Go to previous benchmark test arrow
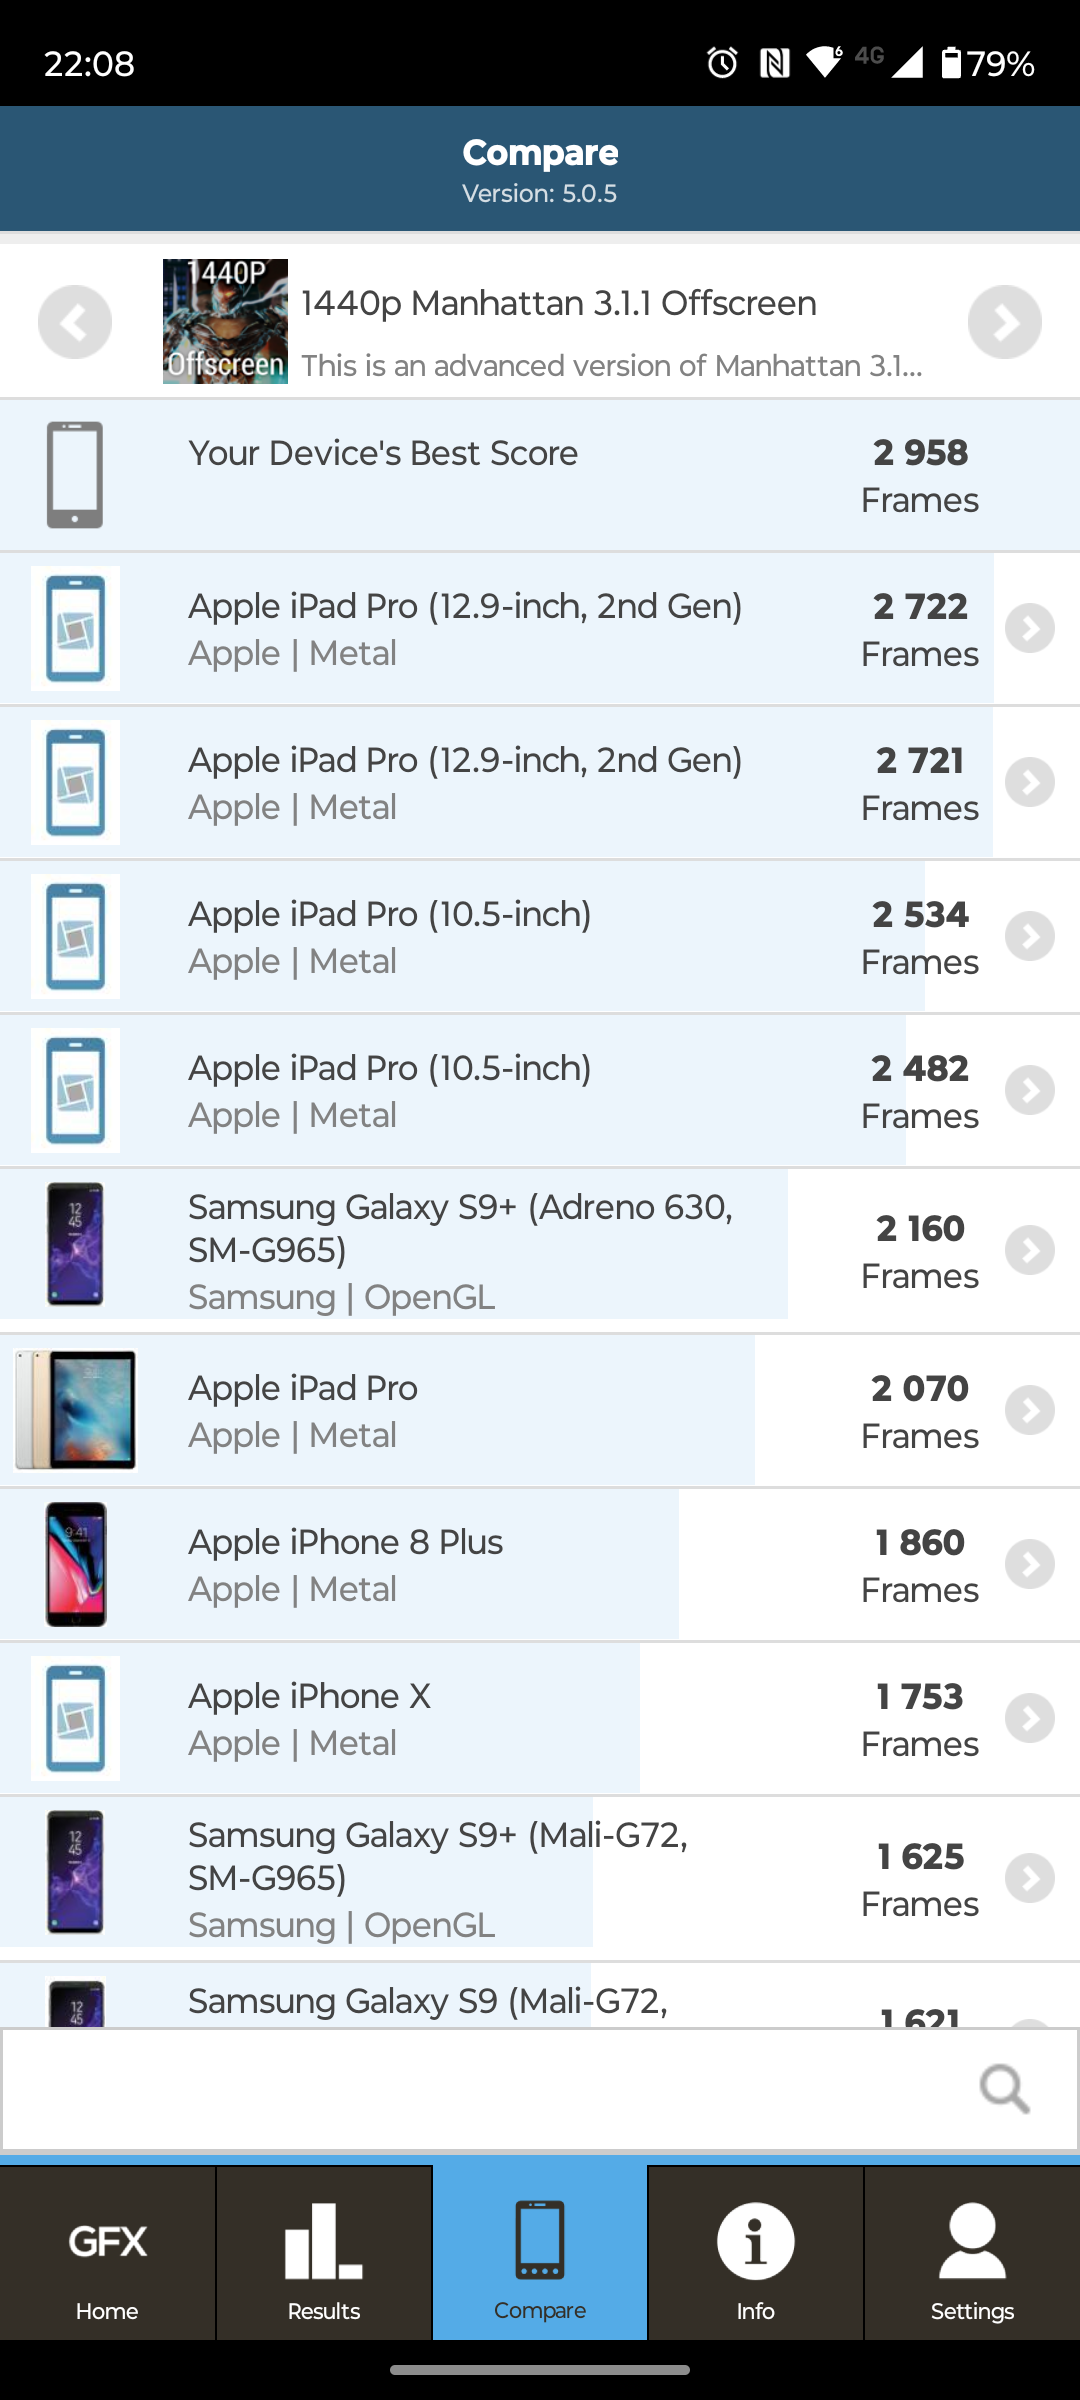This screenshot has height=2400, width=1080. pos(75,322)
